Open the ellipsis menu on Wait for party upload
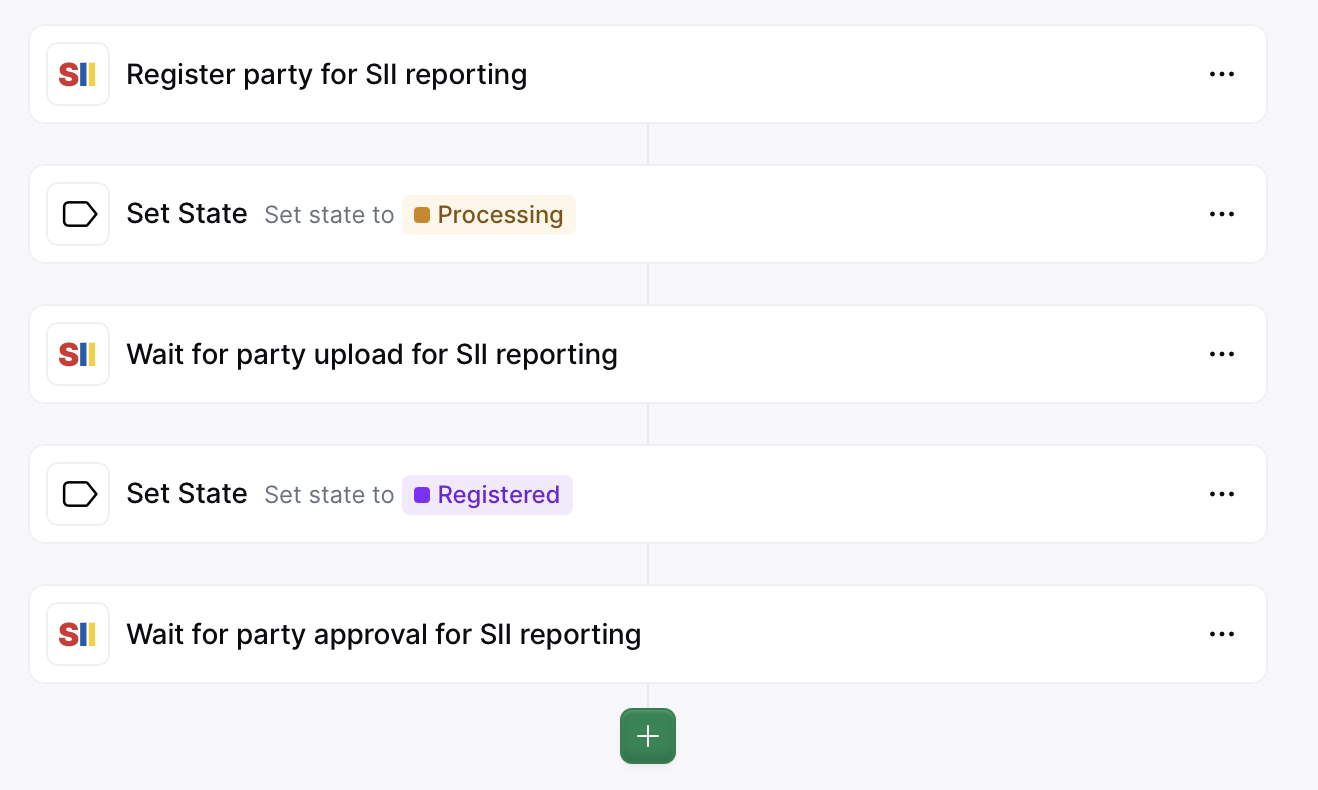 click(x=1221, y=354)
